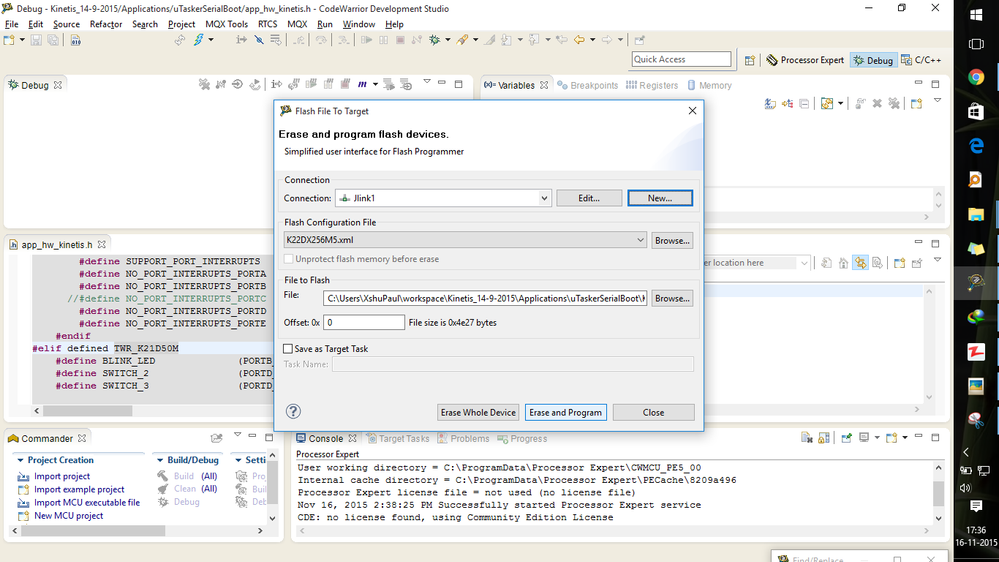Screen dimensions: 999x562
Task: Click the blue lightning Flash programmer icon
Action: [199, 40]
